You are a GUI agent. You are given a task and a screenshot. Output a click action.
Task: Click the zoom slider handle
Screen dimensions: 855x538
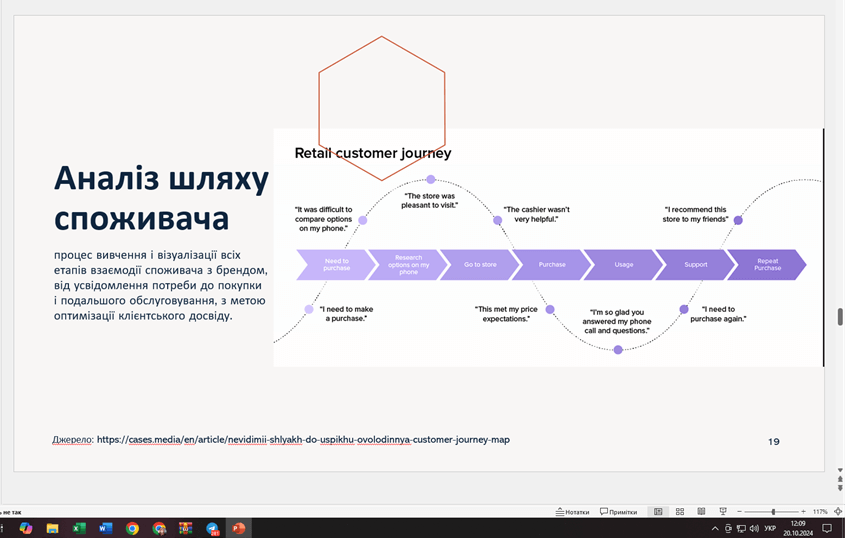772,511
